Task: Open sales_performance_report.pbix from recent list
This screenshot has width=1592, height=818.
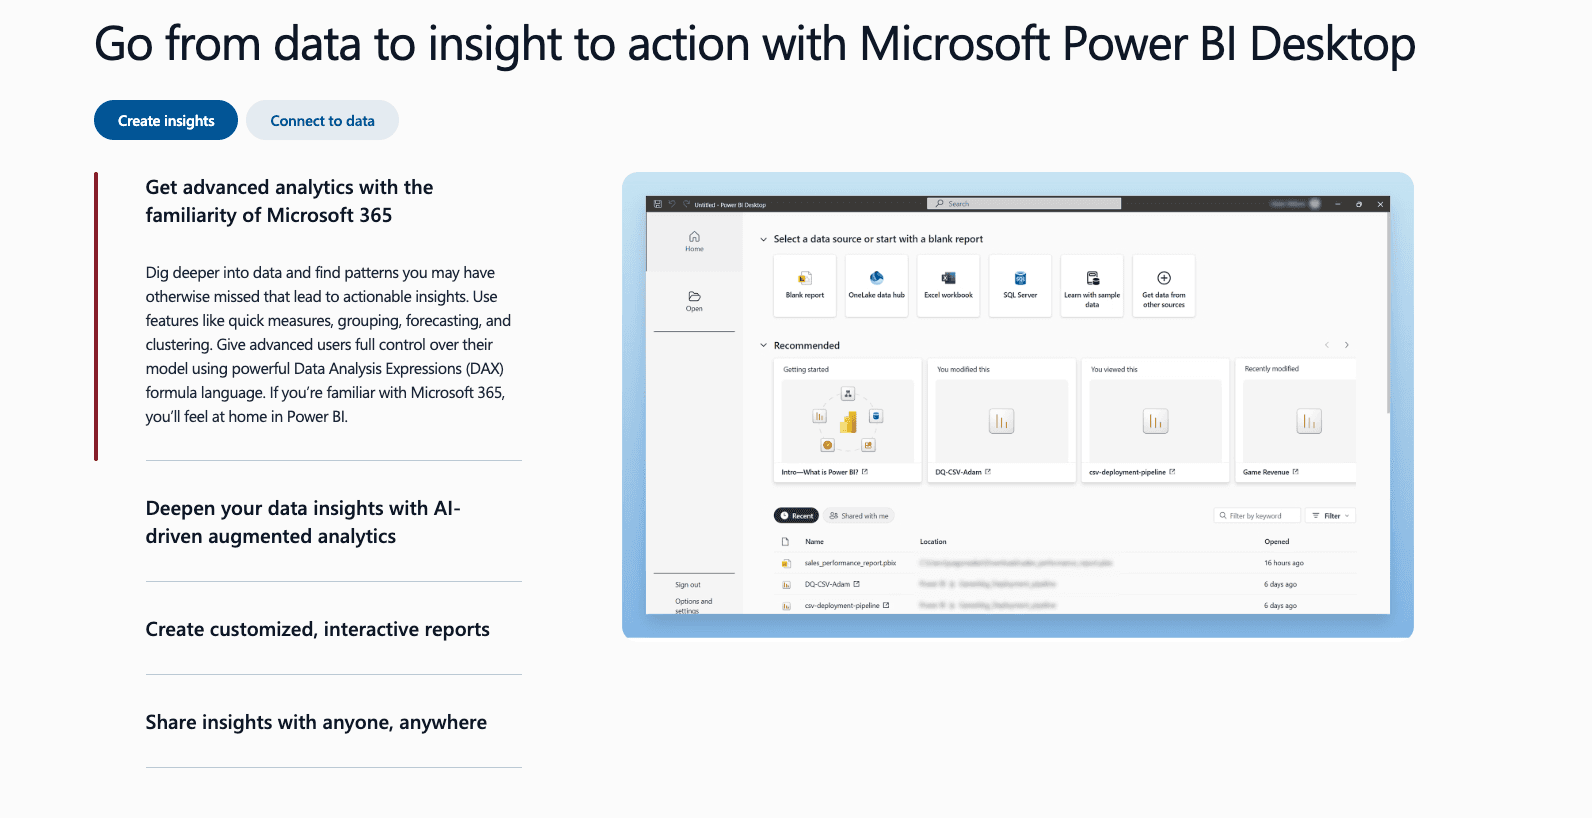Action: coord(850,563)
